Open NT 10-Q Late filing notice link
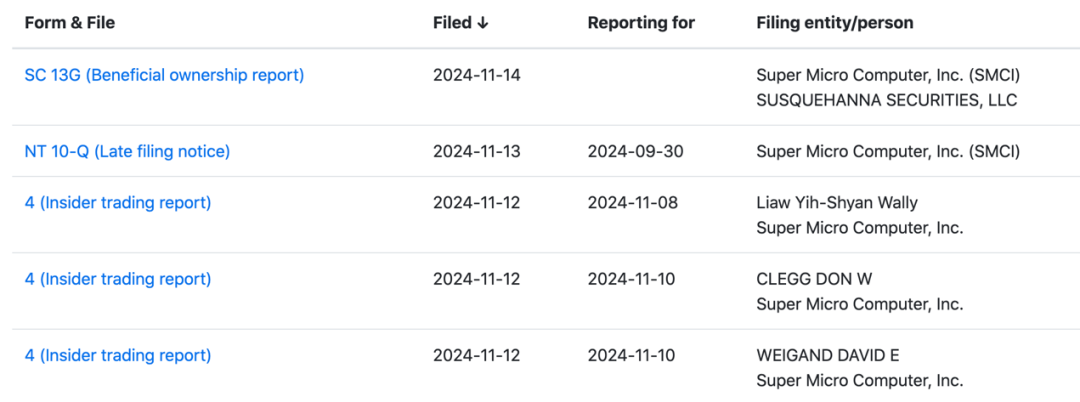This screenshot has height=402, width=1080. coord(127,151)
